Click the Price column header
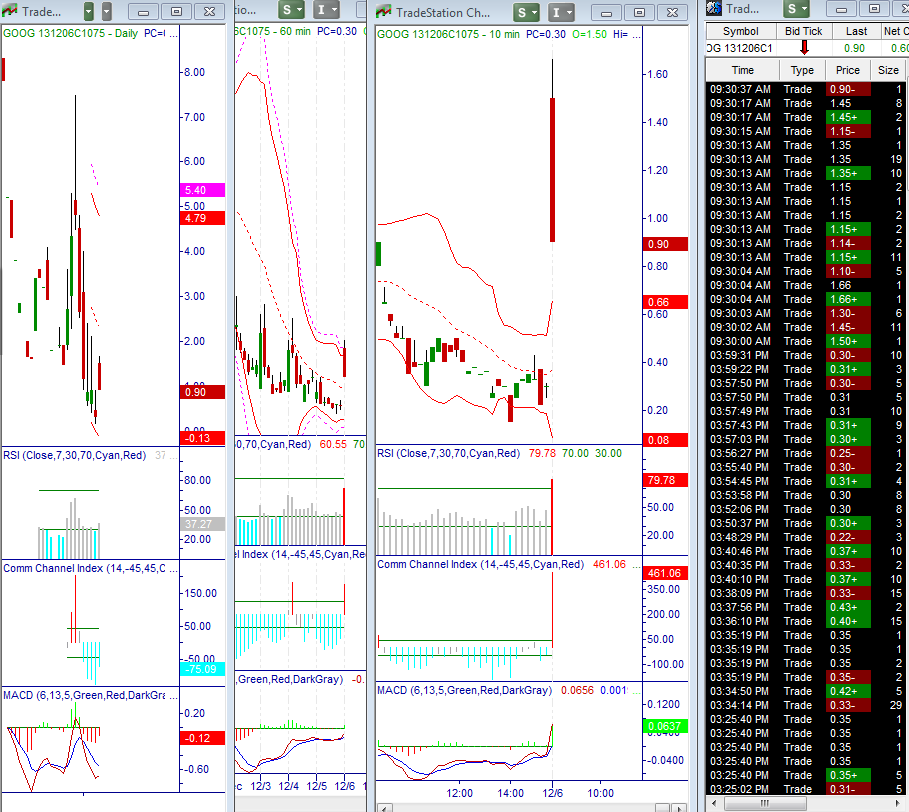Viewport: 909px width, 812px height. pos(848,70)
